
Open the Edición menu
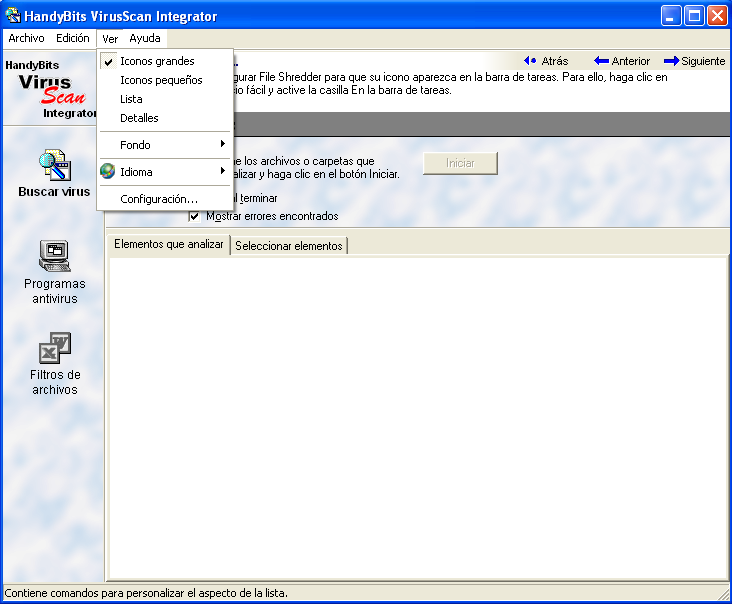pos(72,38)
